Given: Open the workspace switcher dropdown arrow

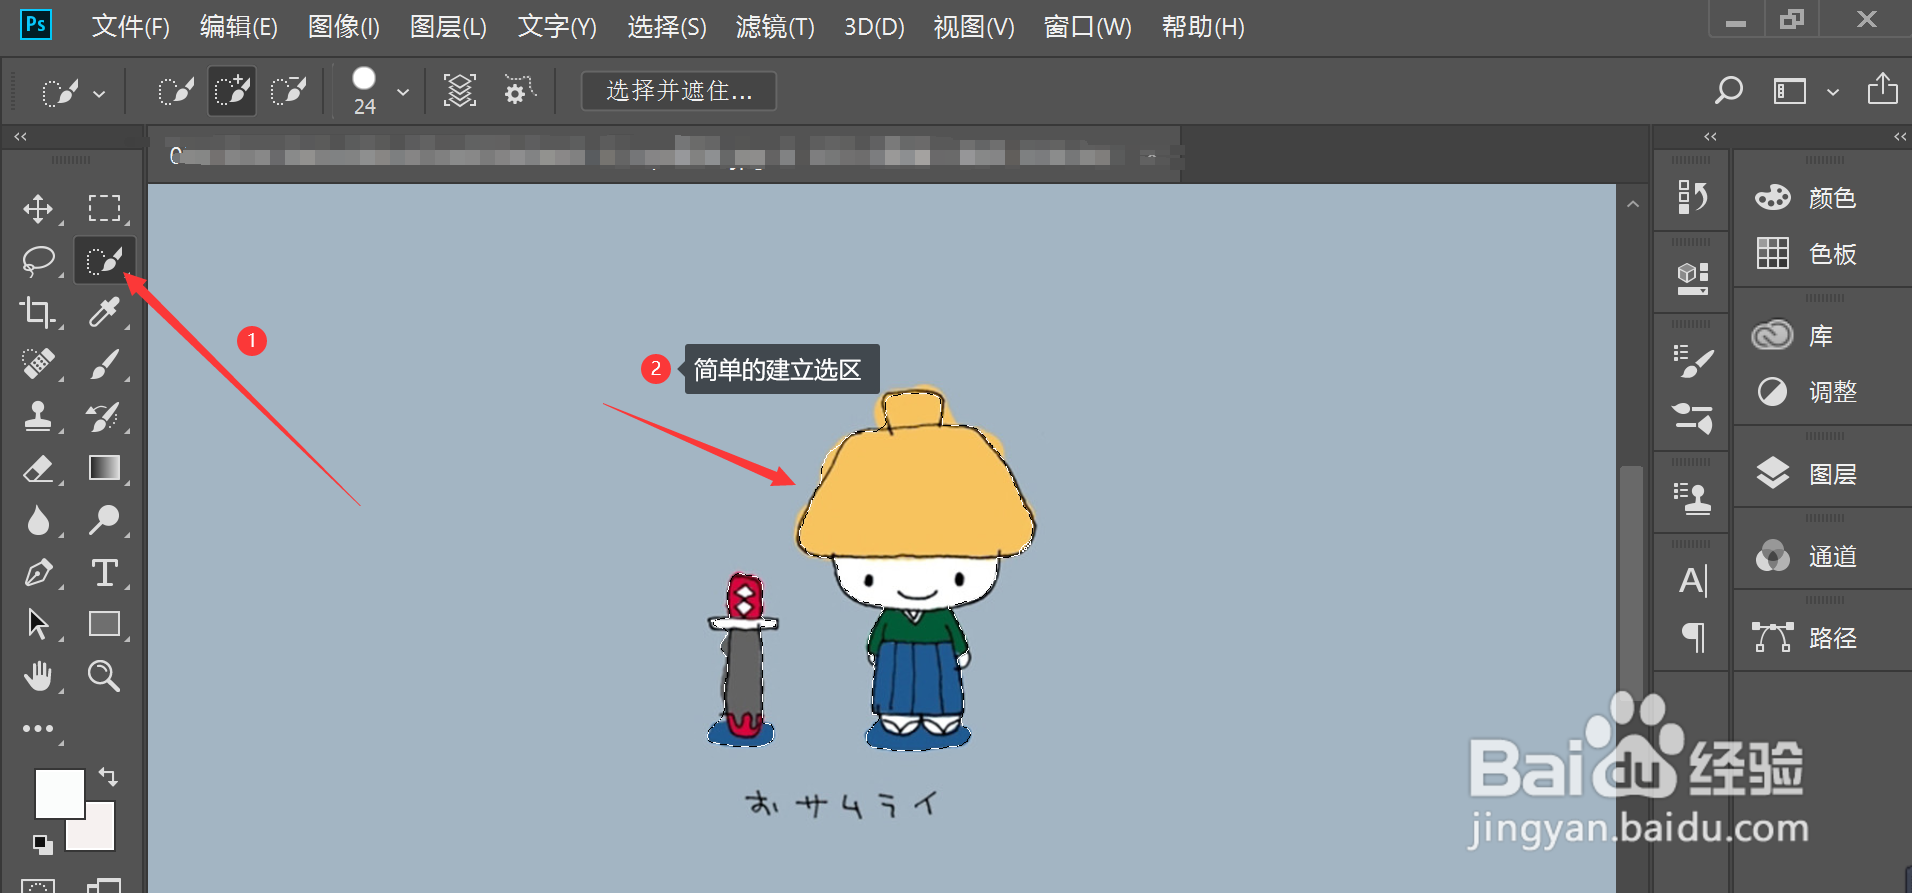Looking at the screenshot, I should [1833, 92].
